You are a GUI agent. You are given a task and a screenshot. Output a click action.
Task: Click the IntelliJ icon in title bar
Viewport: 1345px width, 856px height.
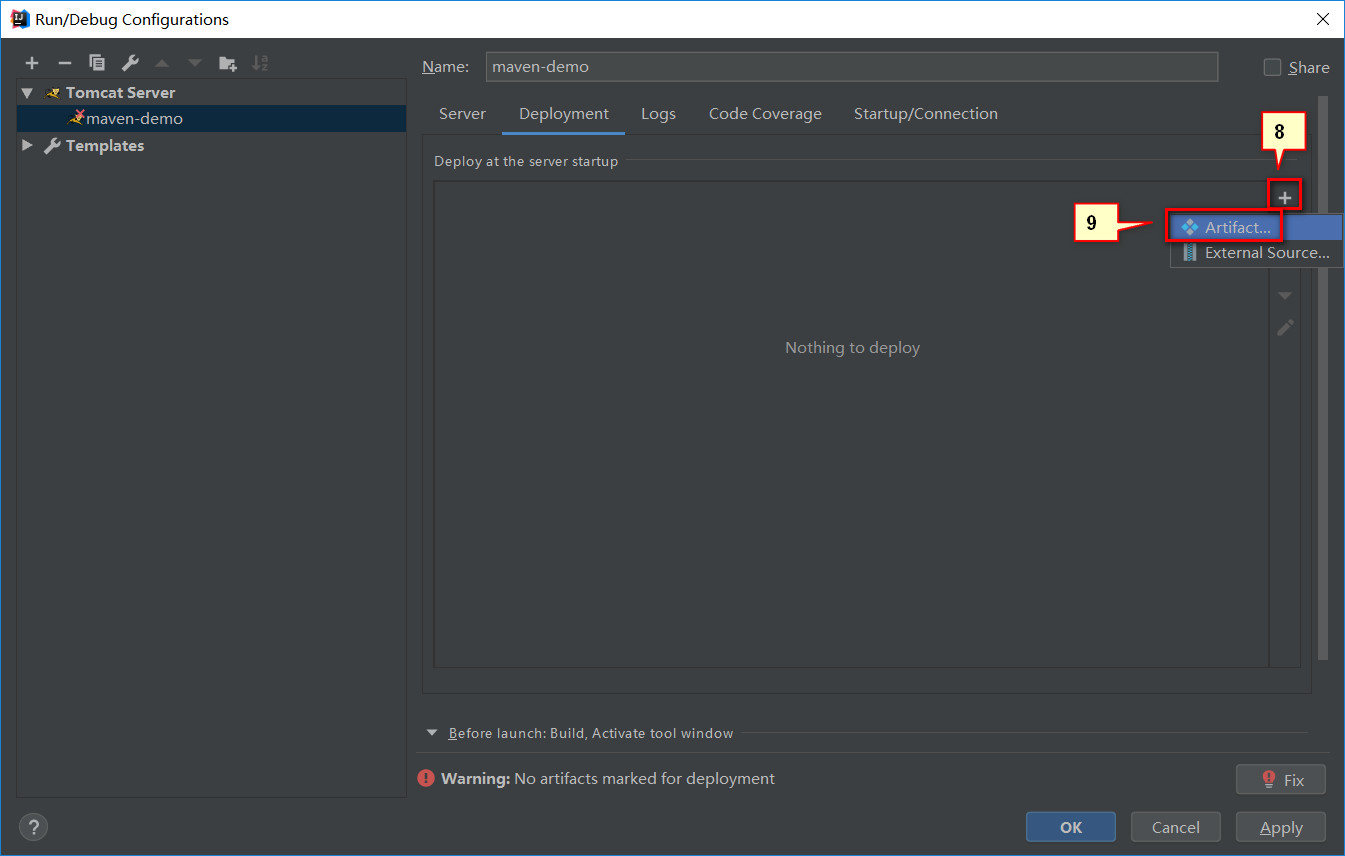[x=19, y=18]
